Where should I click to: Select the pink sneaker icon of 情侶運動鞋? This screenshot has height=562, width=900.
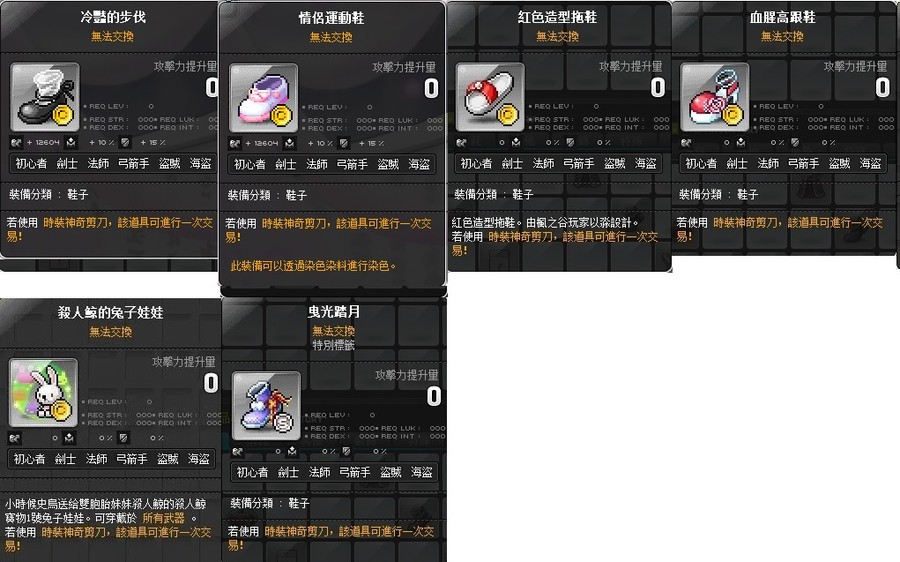coord(263,98)
